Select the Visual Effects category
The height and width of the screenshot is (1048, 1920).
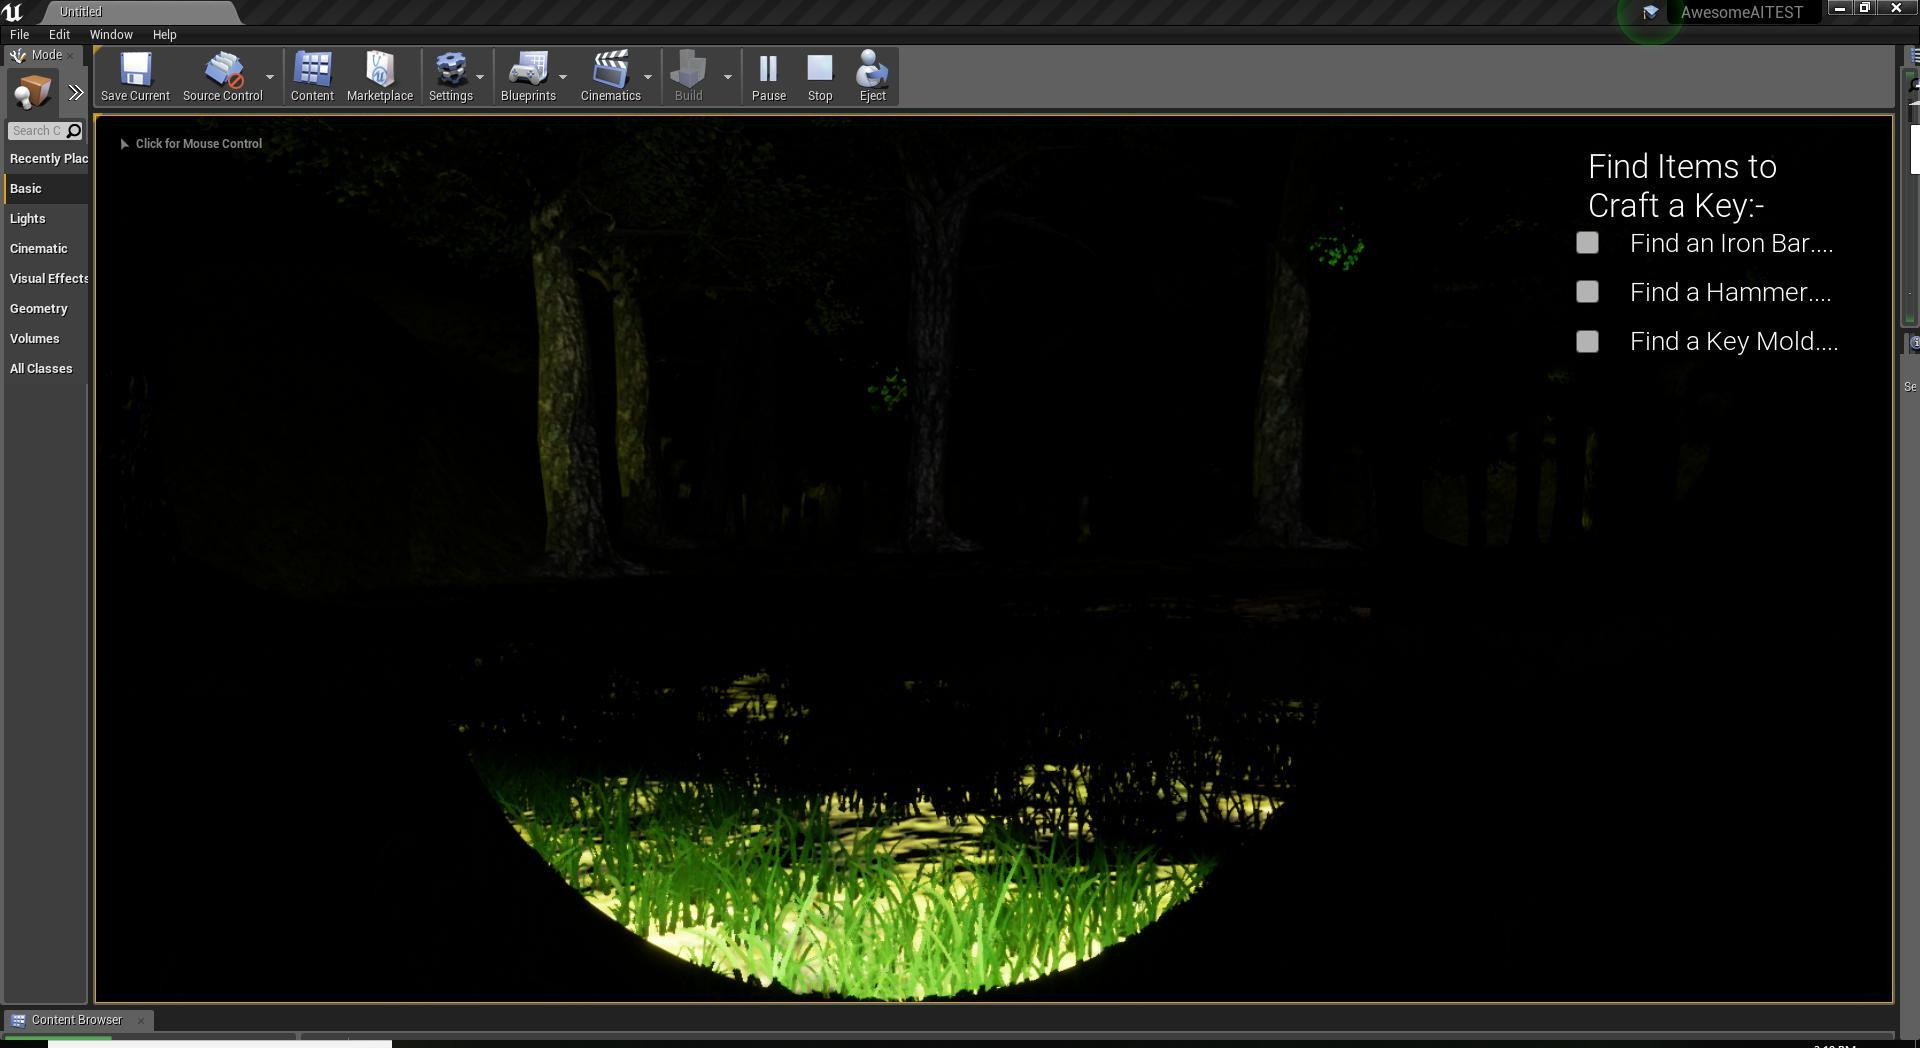pos(47,279)
